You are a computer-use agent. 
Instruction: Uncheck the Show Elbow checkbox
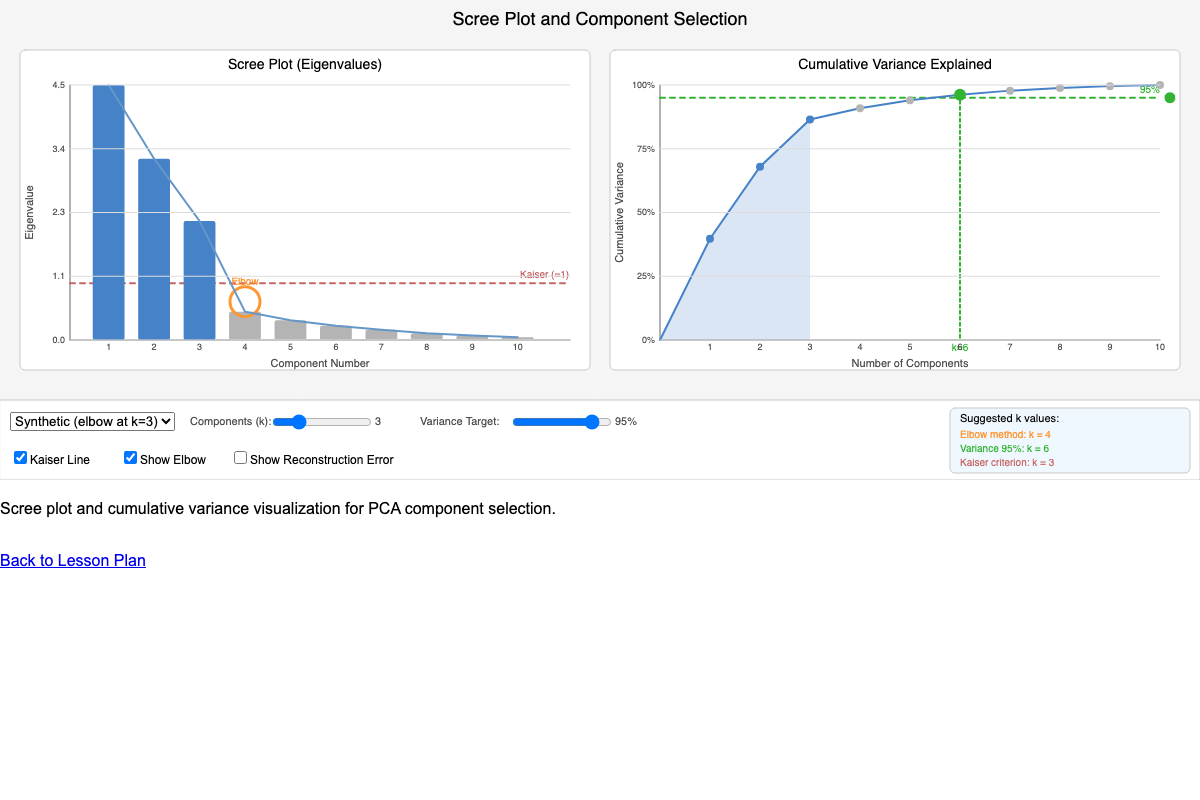(131, 458)
